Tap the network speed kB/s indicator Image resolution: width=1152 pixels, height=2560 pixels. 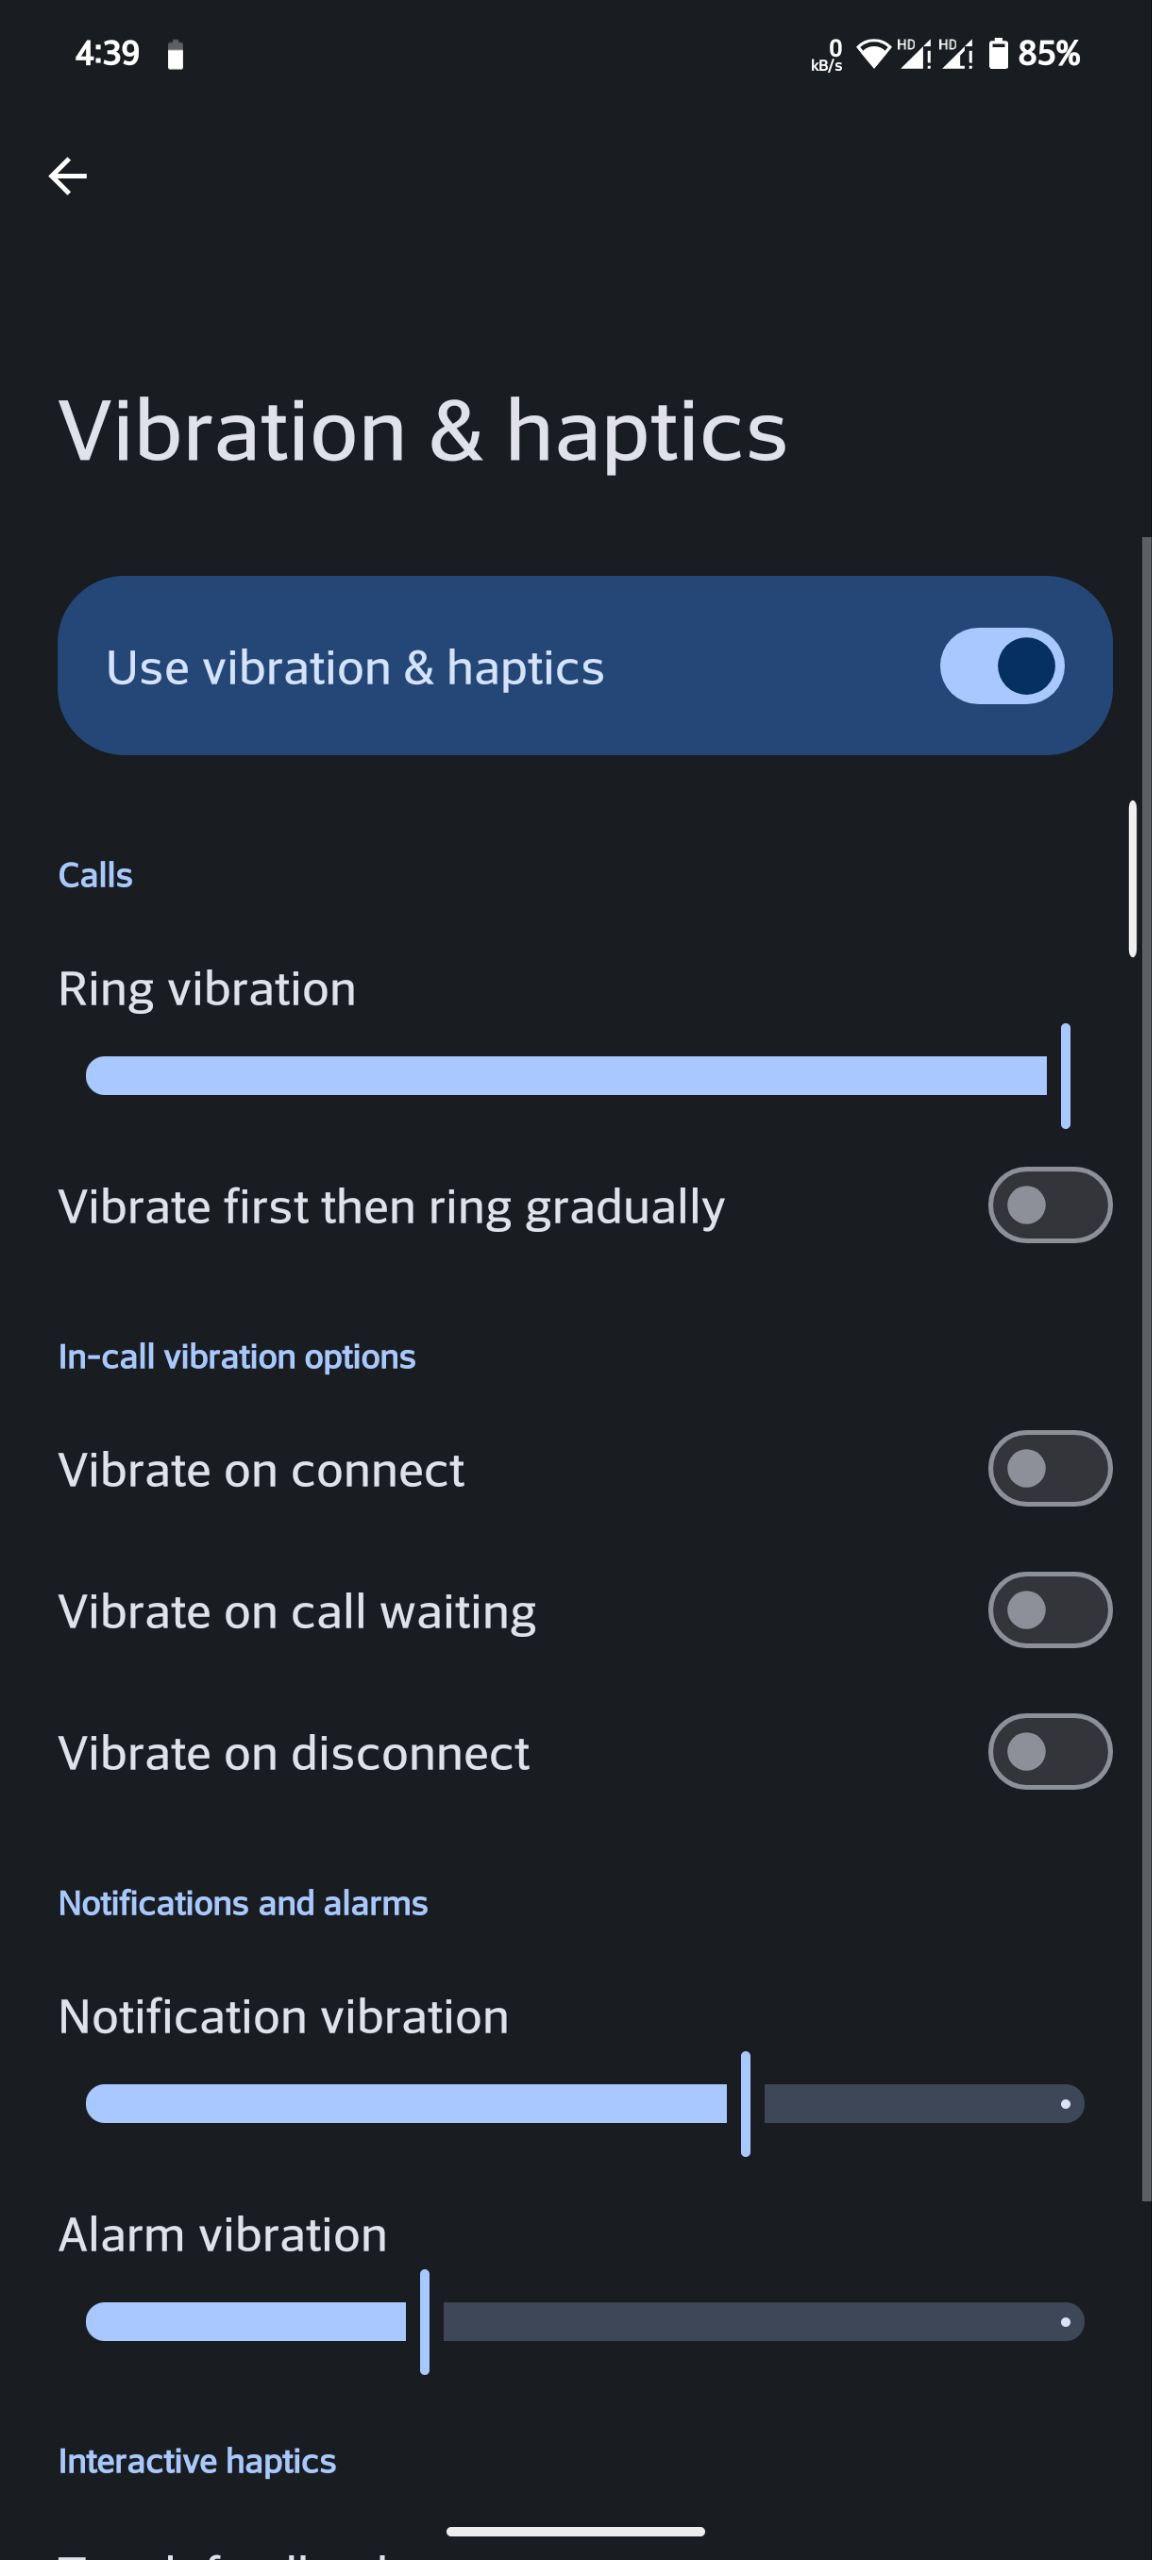[x=827, y=56]
